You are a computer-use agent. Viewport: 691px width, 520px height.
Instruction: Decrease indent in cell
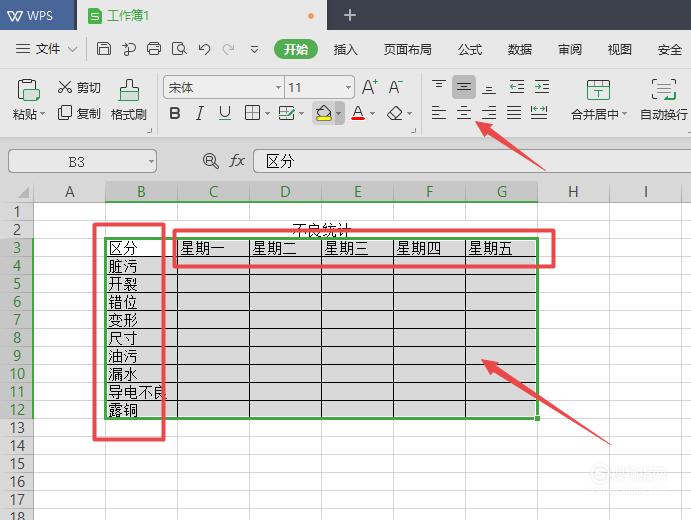pos(516,87)
